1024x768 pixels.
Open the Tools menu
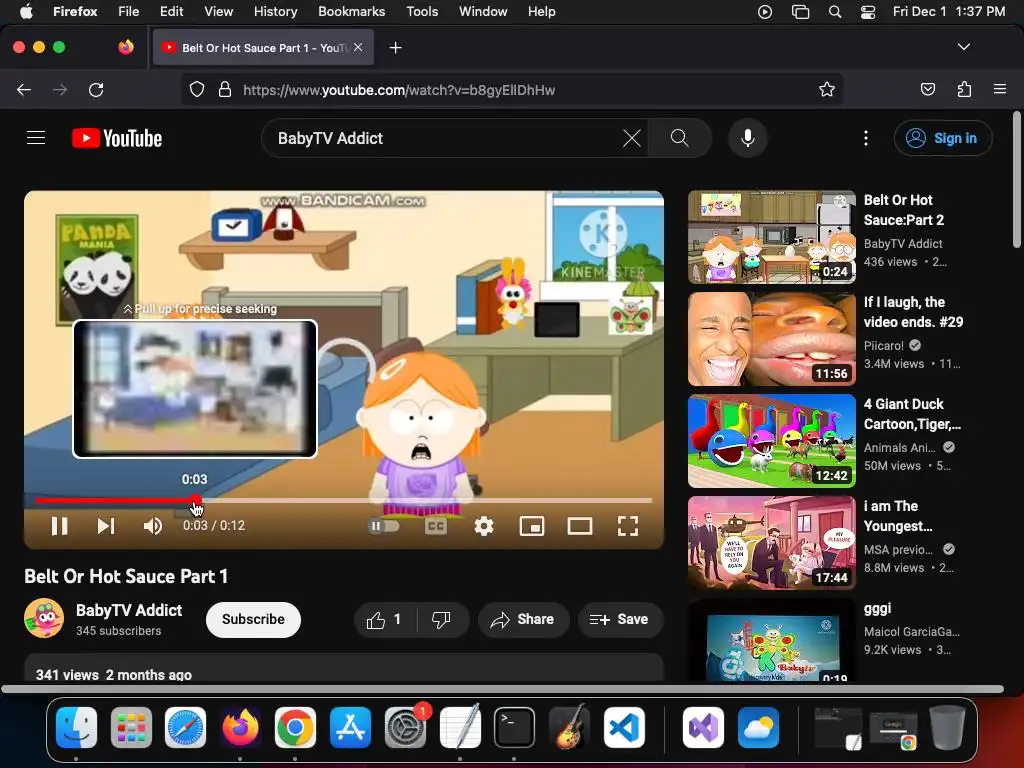click(x=422, y=12)
